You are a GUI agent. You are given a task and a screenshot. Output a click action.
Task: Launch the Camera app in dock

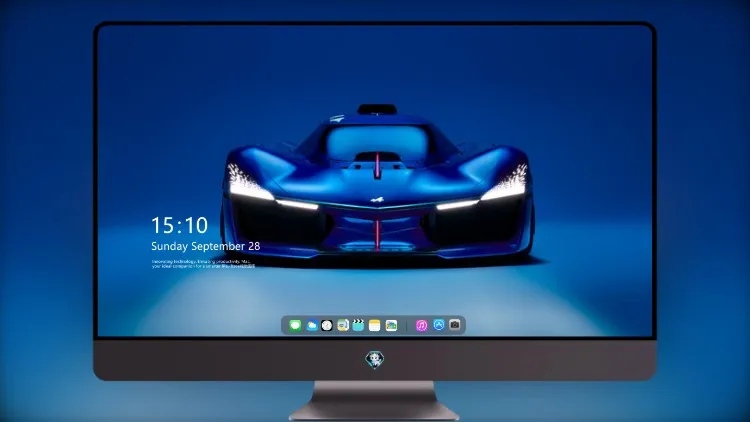[455, 325]
